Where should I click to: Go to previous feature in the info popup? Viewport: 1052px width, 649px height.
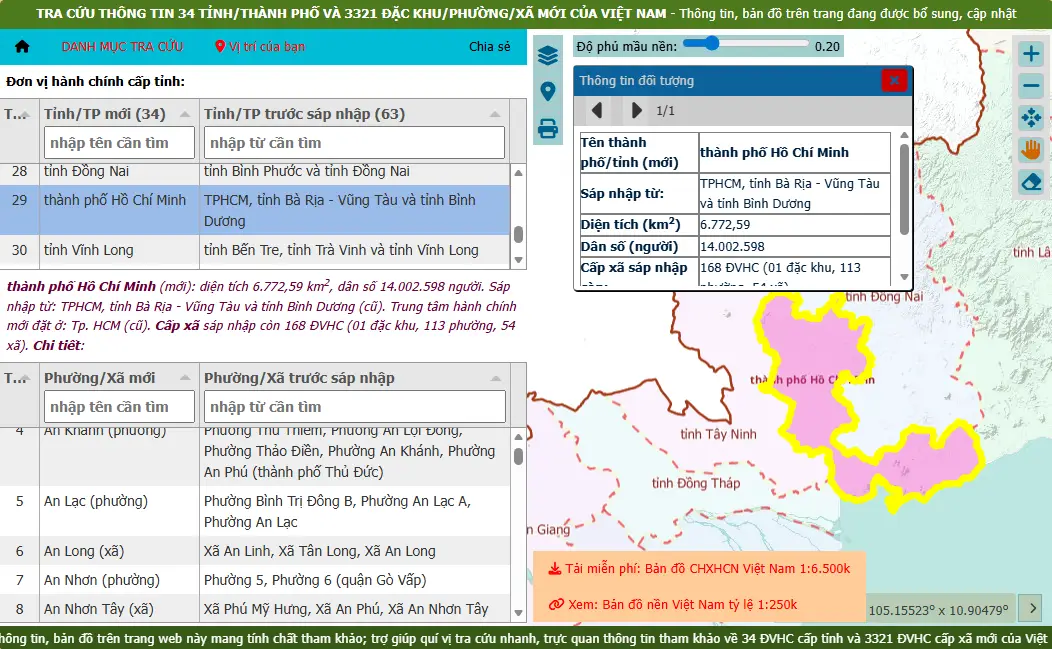pyautogui.click(x=597, y=110)
